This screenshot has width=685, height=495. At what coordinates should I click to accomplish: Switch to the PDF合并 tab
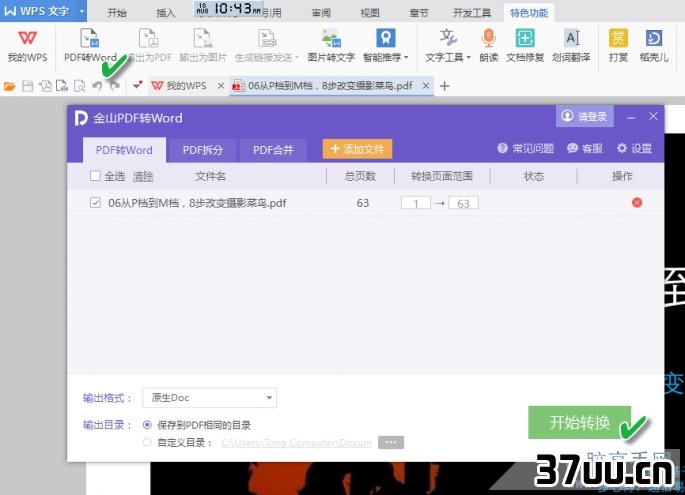coord(273,150)
